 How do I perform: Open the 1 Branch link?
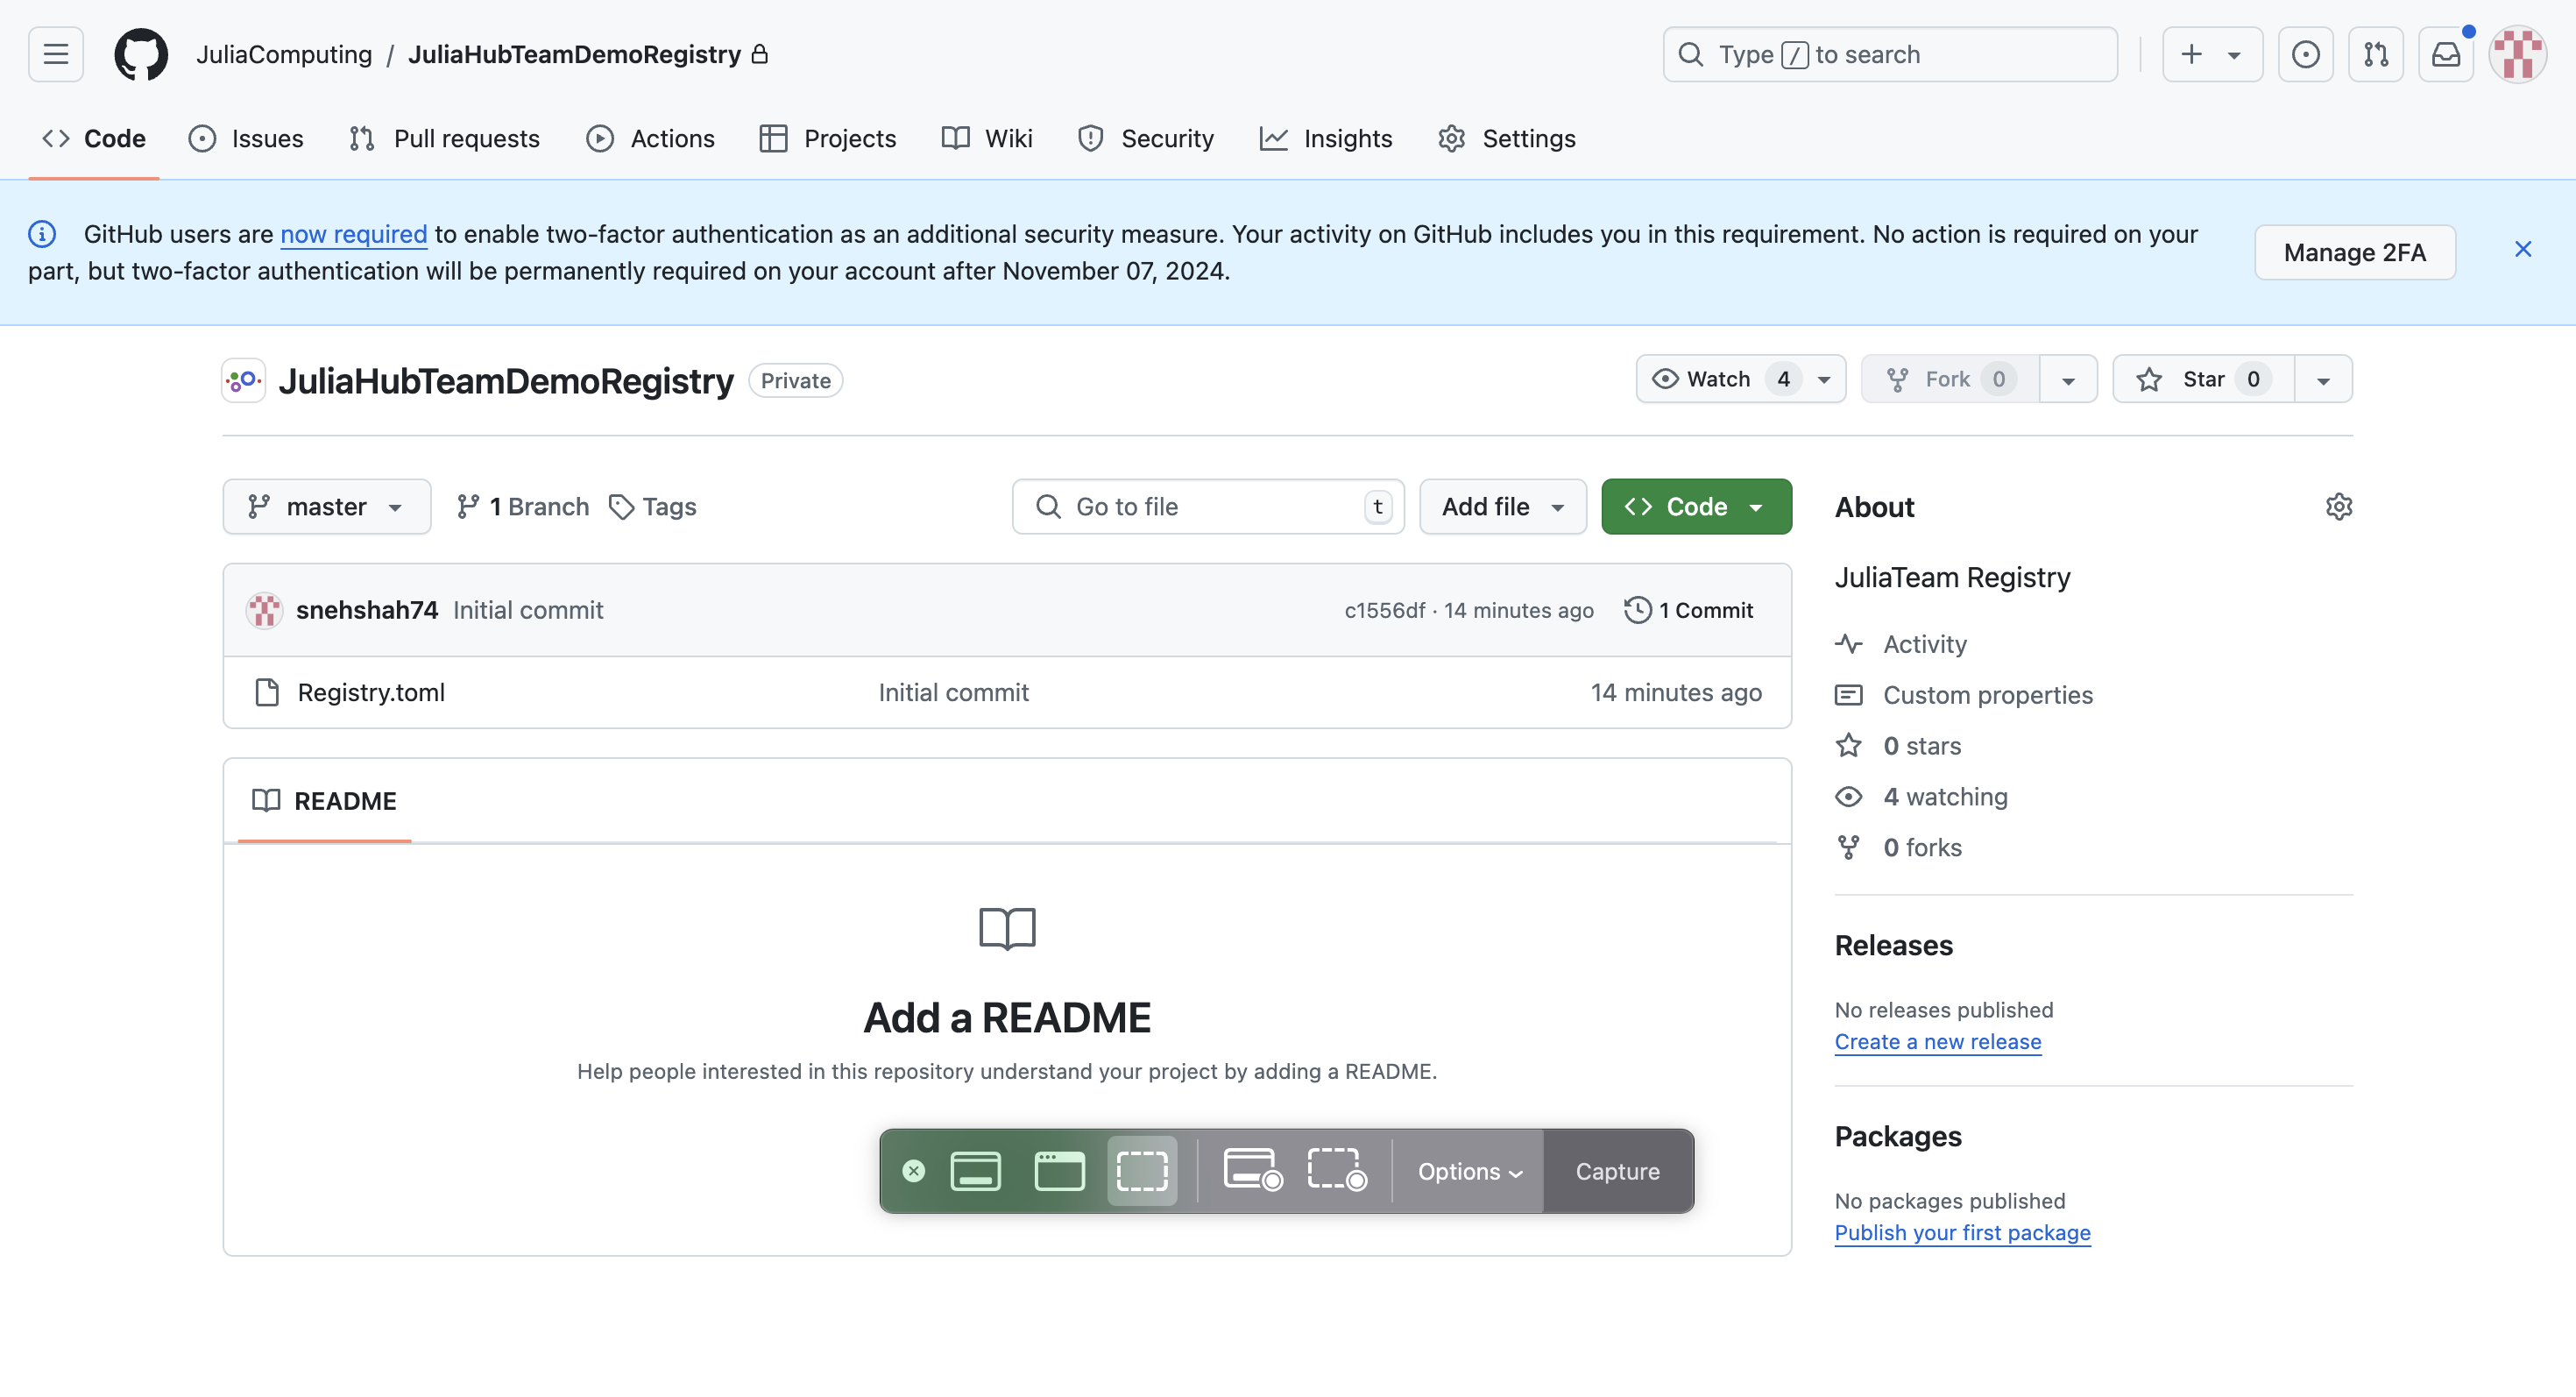[x=523, y=507]
